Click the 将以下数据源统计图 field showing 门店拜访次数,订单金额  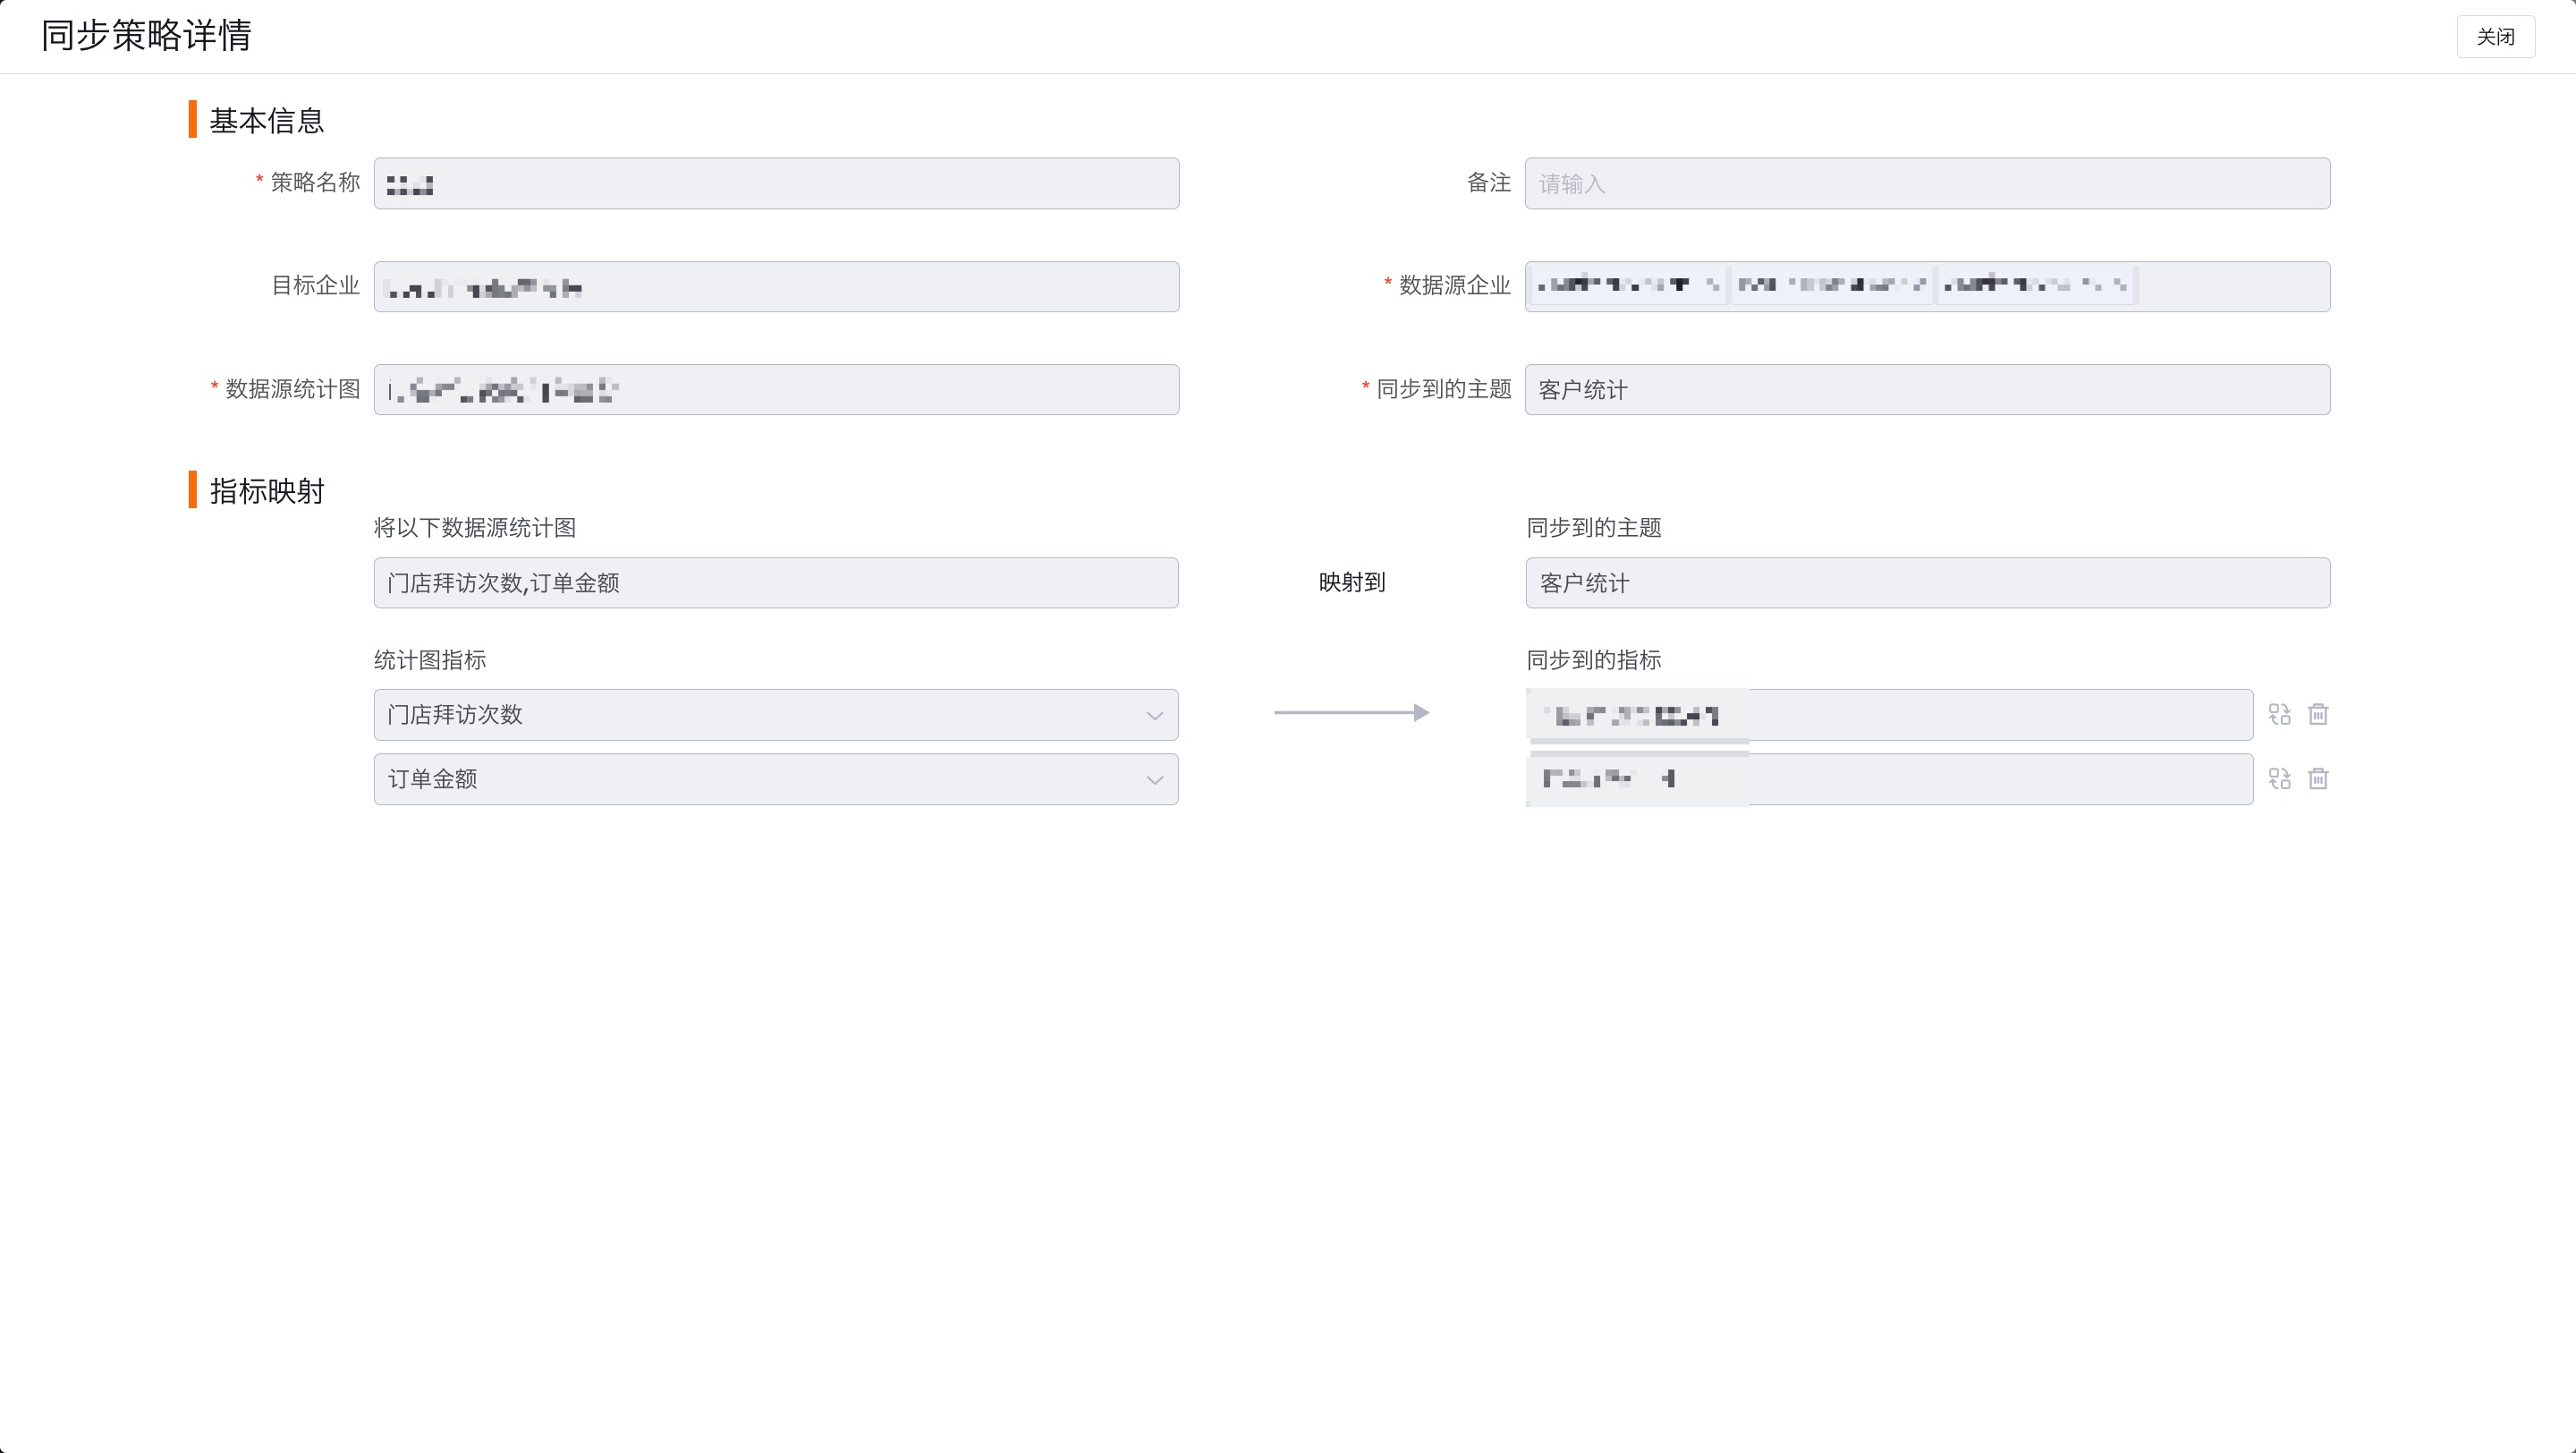[x=776, y=583]
